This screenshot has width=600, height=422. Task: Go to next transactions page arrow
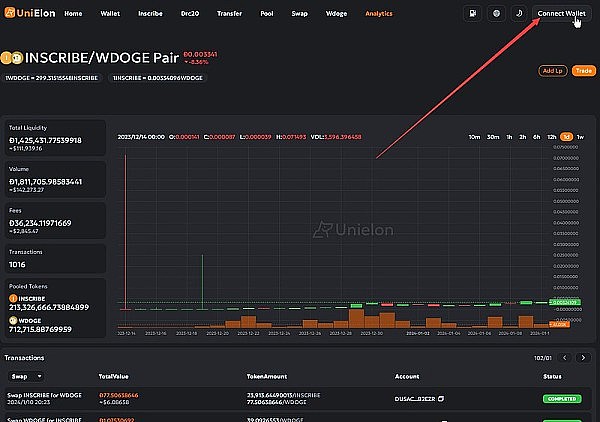point(584,357)
